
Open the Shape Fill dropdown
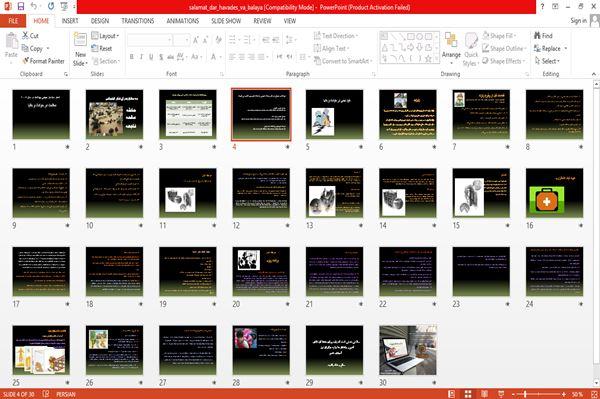tap(499, 36)
